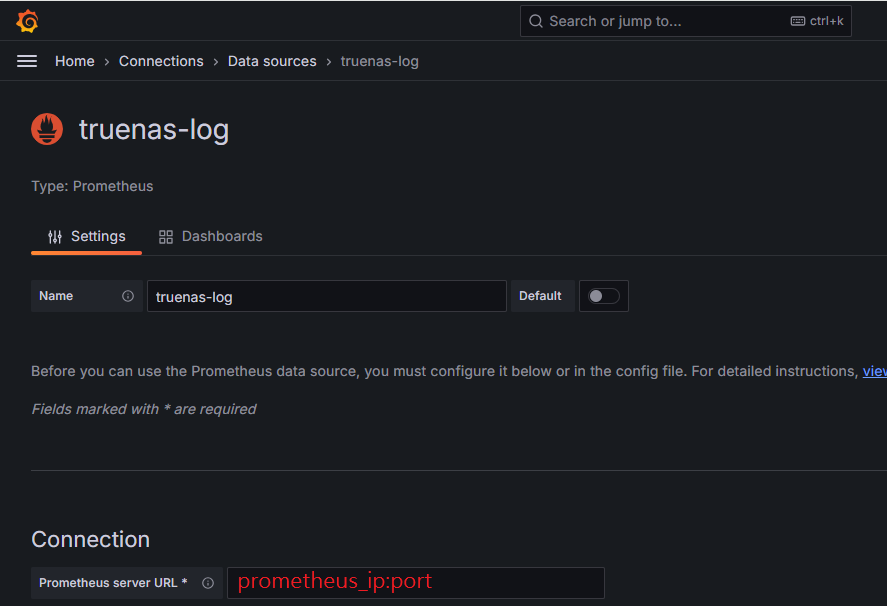Navigate to Home via breadcrumb
The image size is (887, 606).
coord(74,61)
